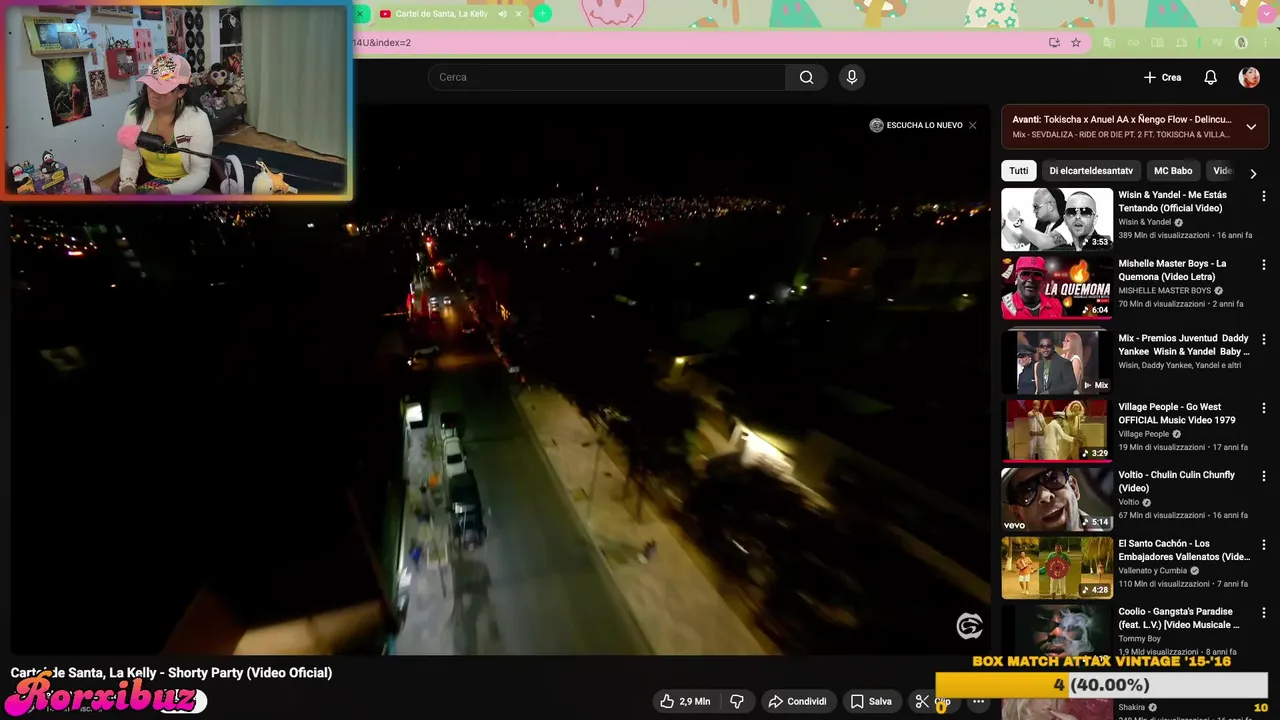Open Coolio Gangsta's Paradise video title
The width and height of the screenshot is (1280, 720).
pyautogui.click(x=1179, y=618)
